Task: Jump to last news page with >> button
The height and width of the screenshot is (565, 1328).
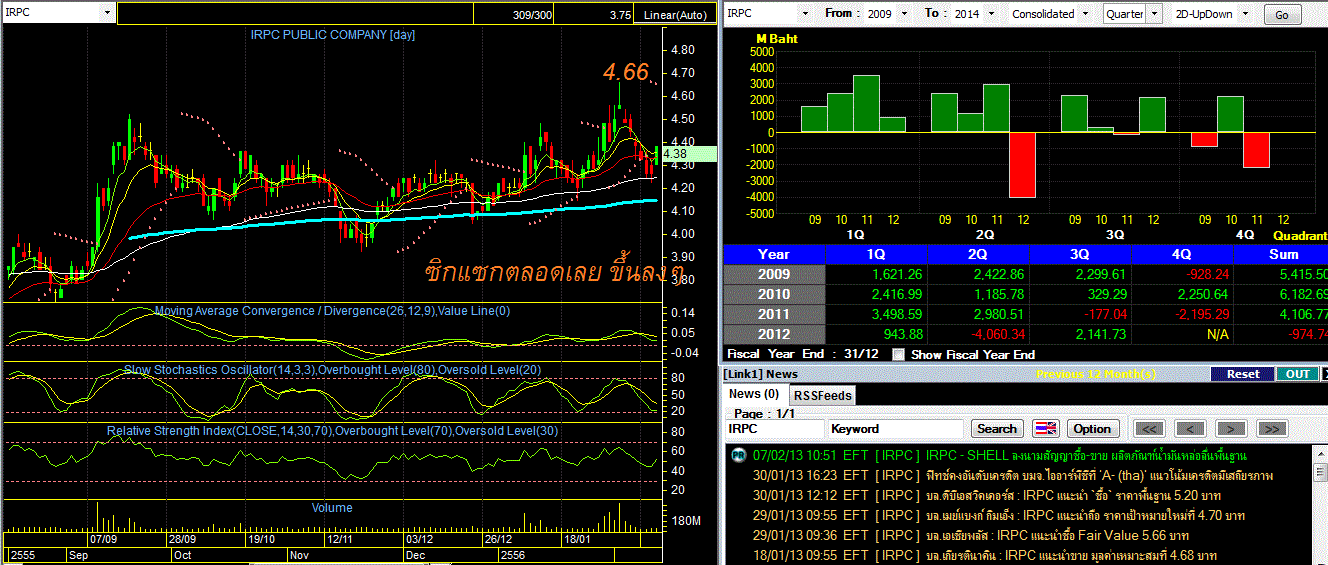Action: click(x=1271, y=428)
